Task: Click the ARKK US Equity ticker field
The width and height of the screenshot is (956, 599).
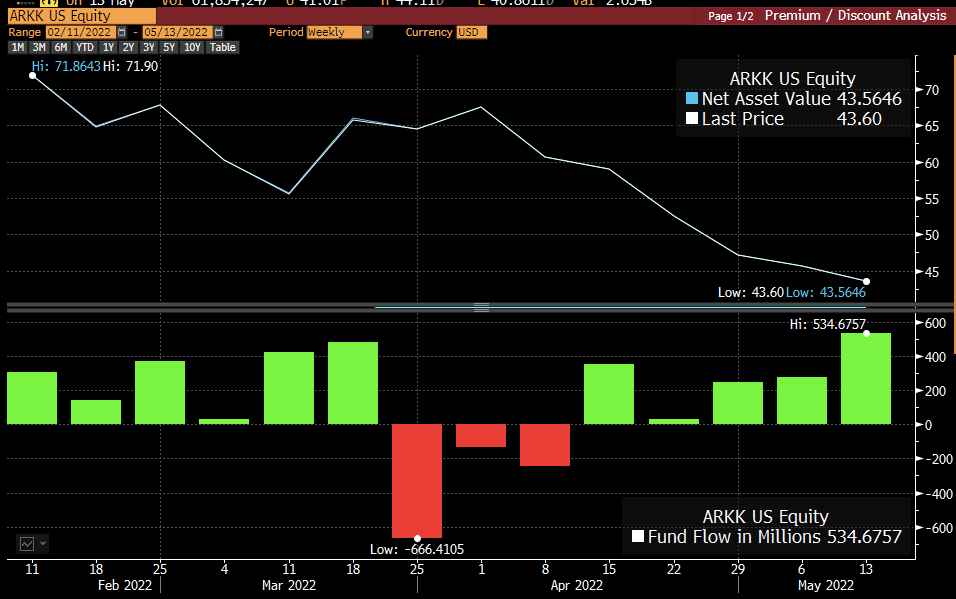Action: [82, 16]
